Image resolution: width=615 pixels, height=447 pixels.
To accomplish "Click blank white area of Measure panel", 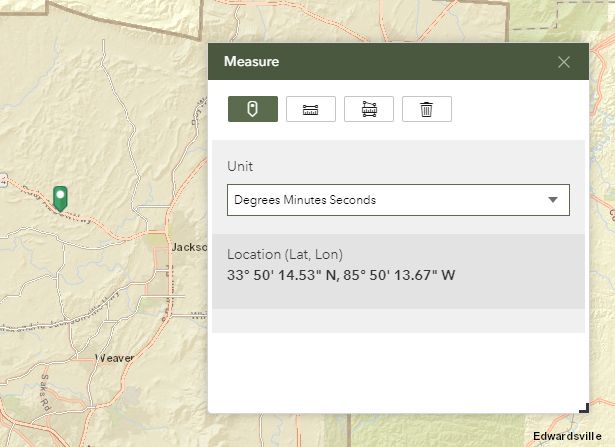I will [x=398, y=370].
